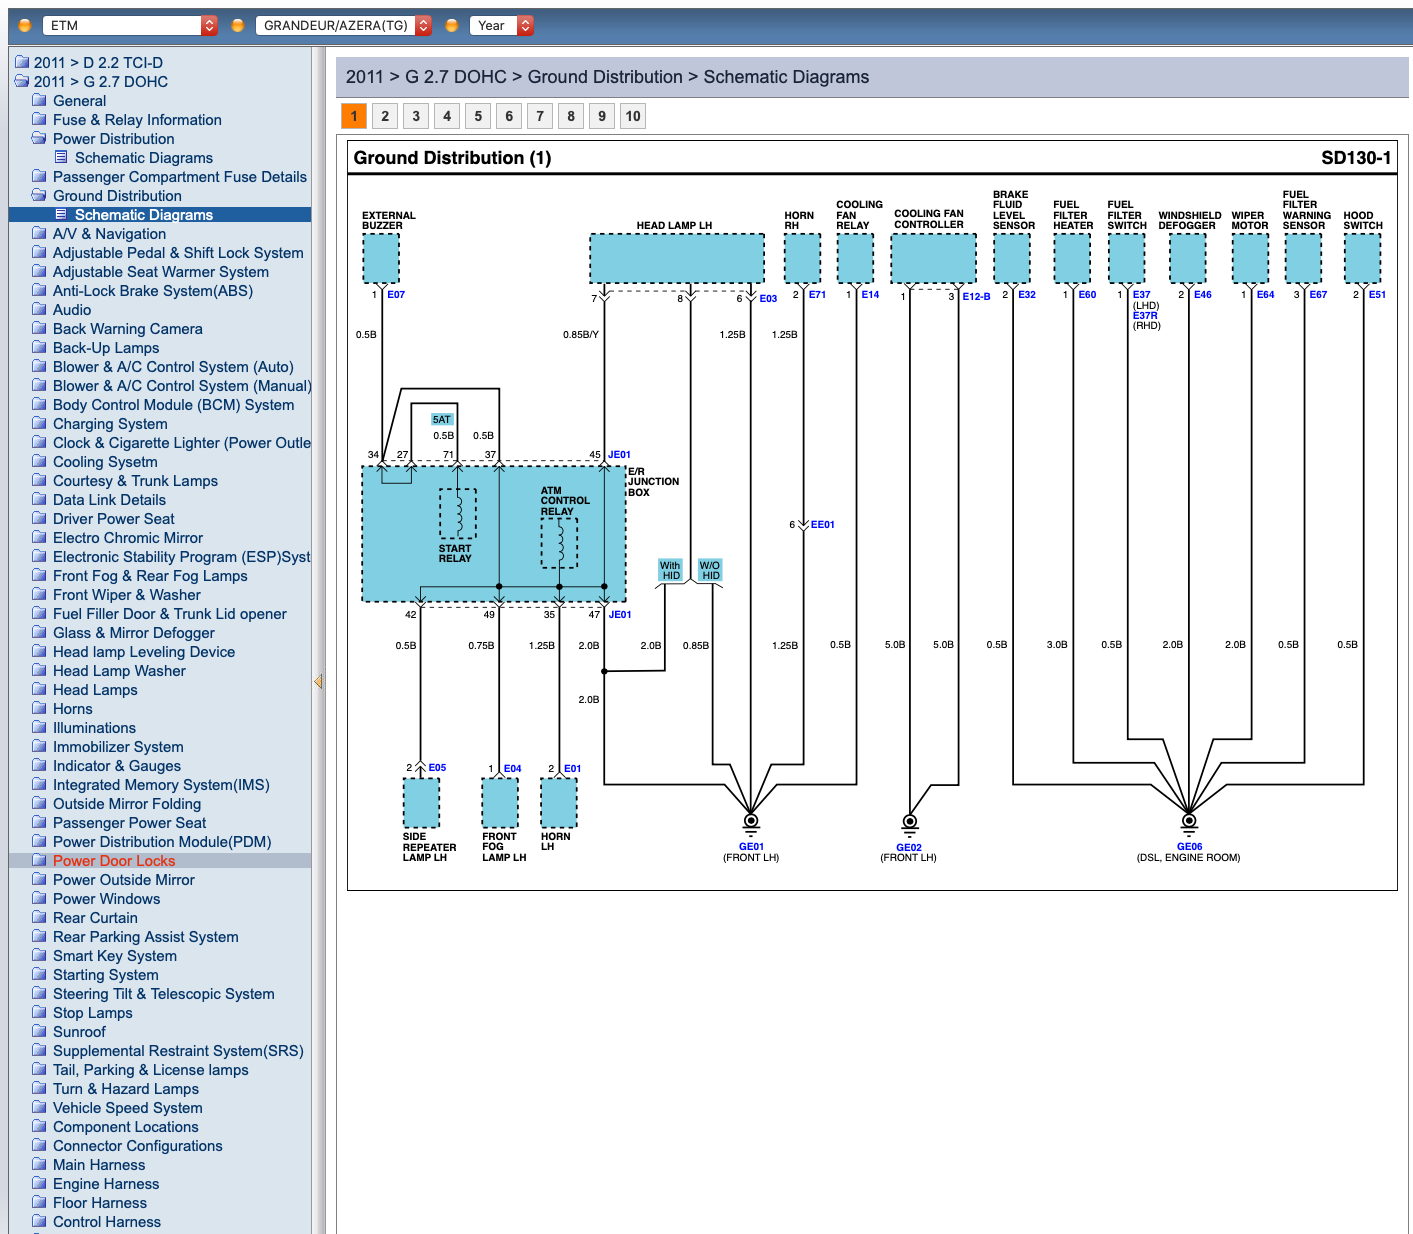Go to schematic page 2
The image size is (1413, 1234).
pyautogui.click(x=385, y=116)
